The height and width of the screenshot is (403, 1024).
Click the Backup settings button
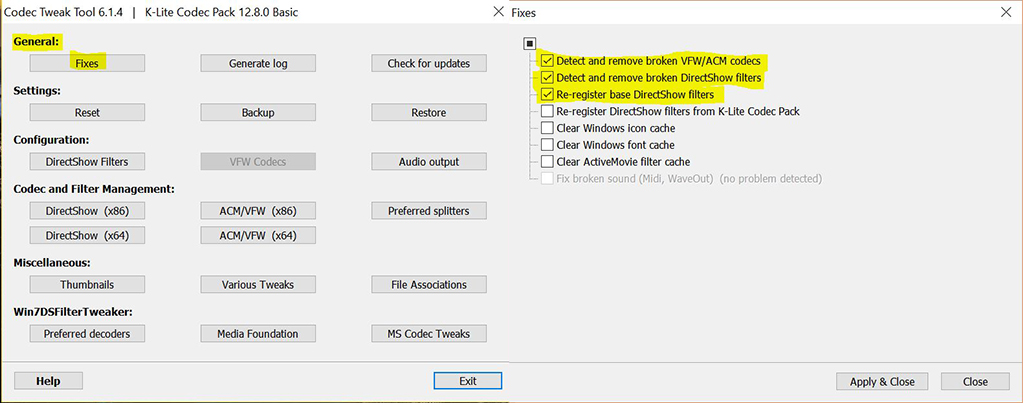(258, 112)
